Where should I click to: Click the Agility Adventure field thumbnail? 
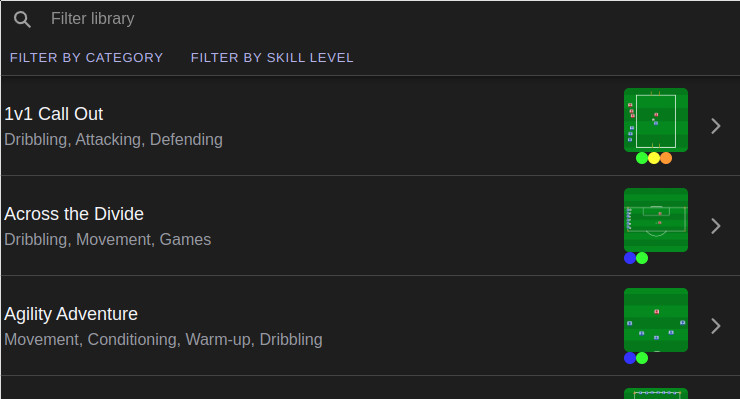[x=656, y=320]
